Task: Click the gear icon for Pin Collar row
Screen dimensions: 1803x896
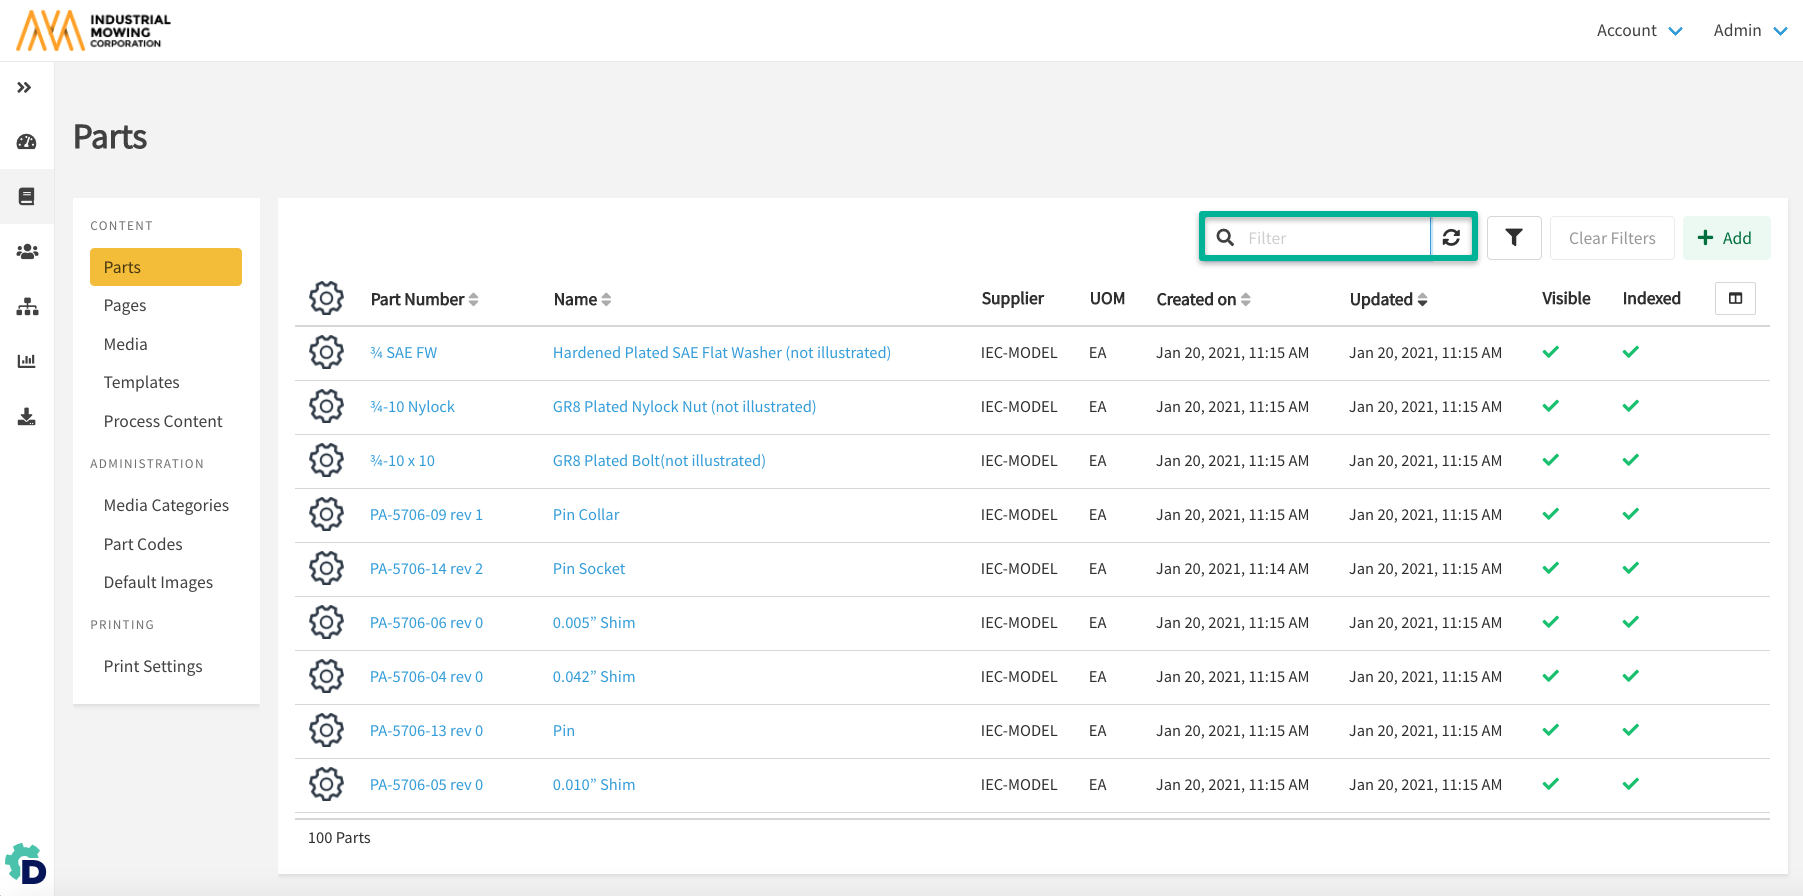Action: (x=326, y=515)
